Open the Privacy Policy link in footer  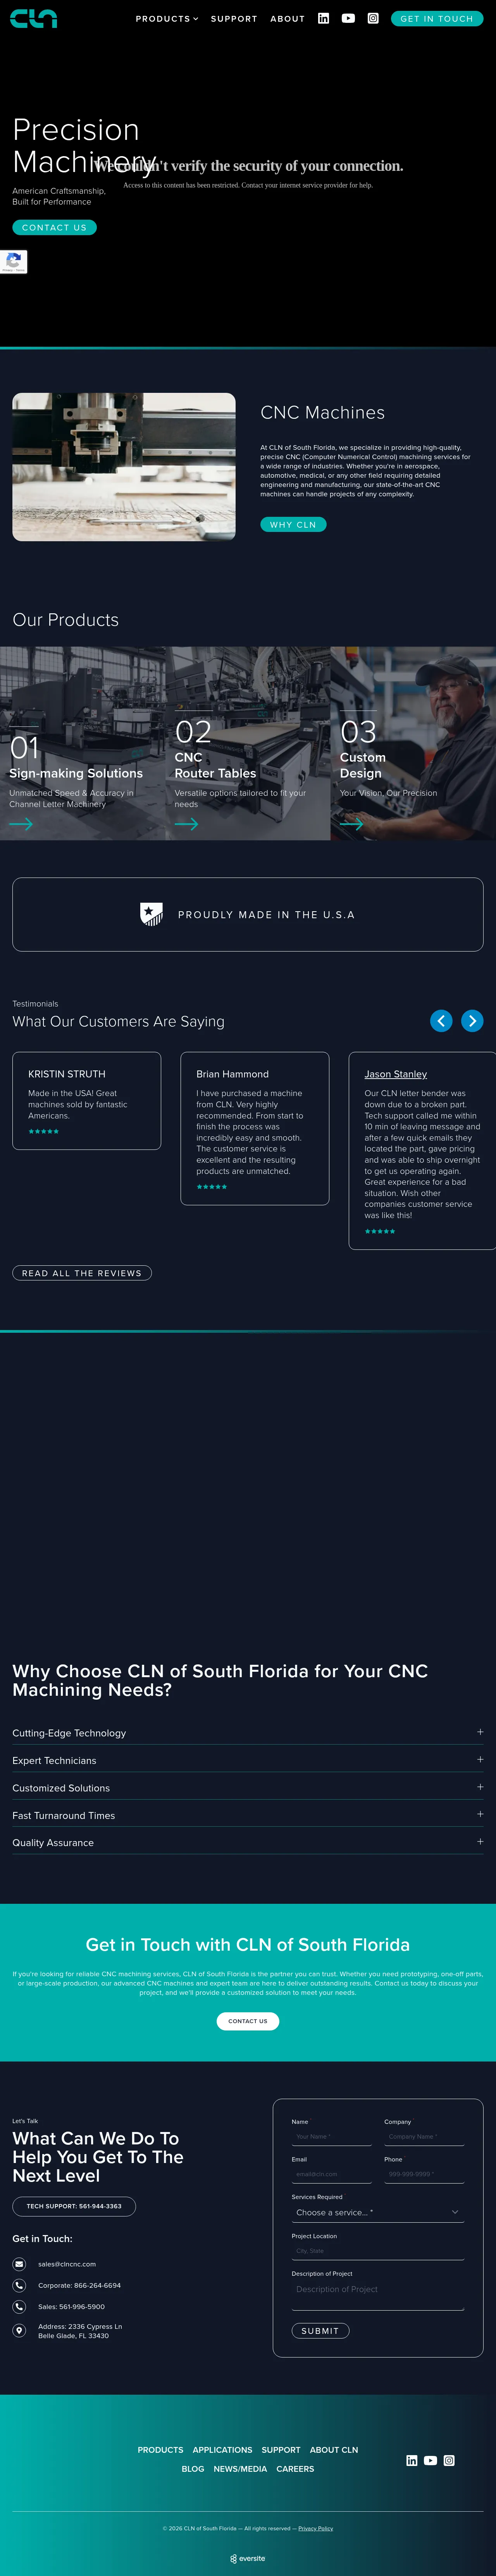pos(315,2528)
